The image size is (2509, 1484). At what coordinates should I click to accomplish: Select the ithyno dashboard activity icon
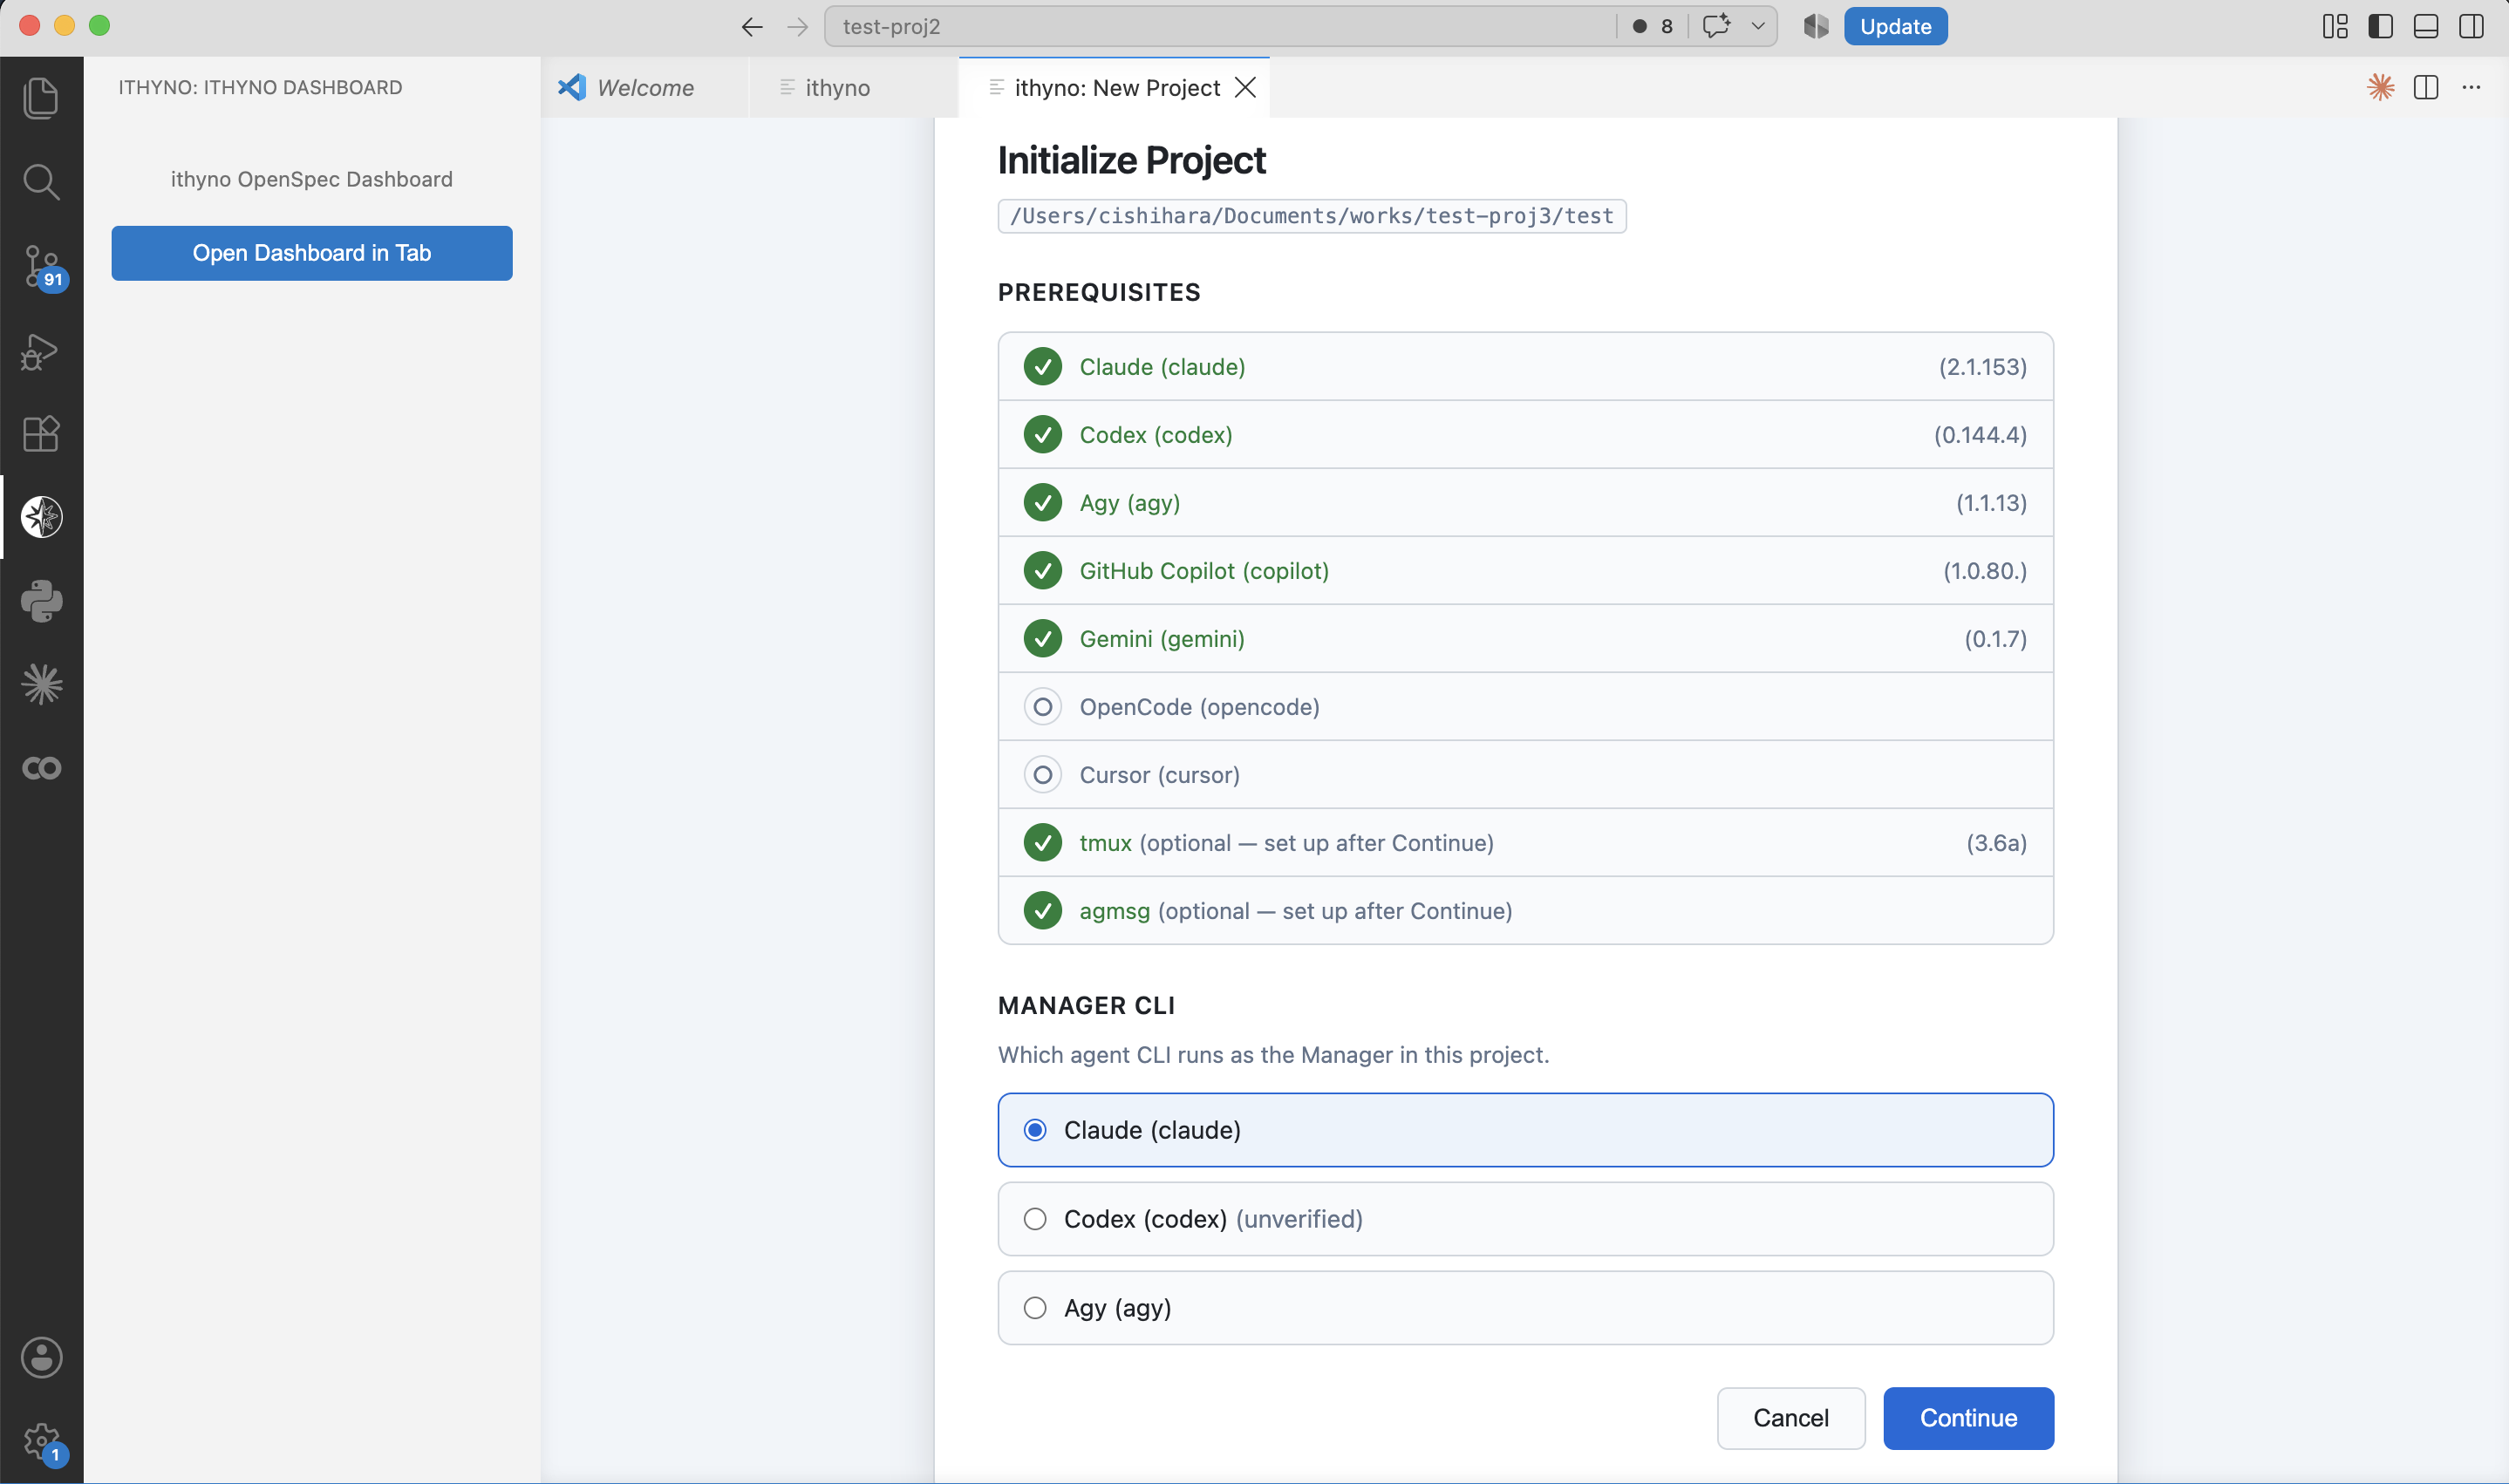pos(41,517)
